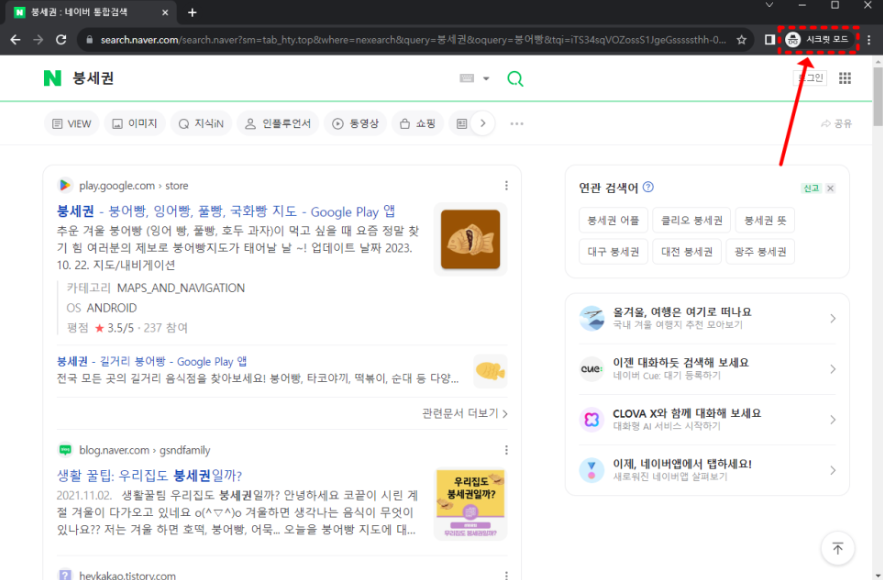
Task: Open the 연관 검색어 help icon
Action: pyautogui.click(x=648, y=187)
